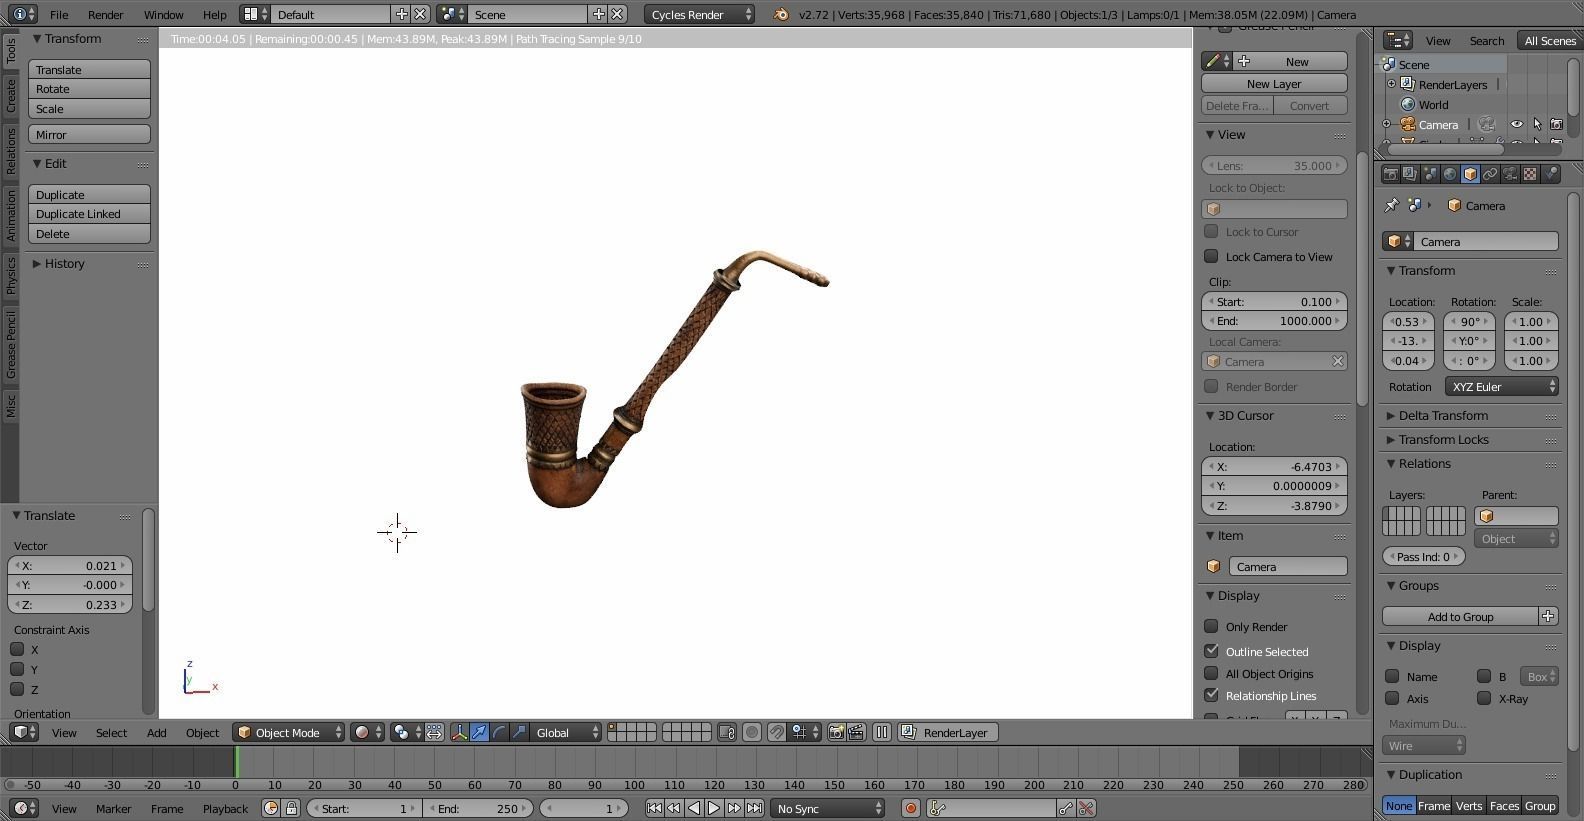Image resolution: width=1584 pixels, height=821 pixels.
Task: Click the Lens 35.000 value slider
Action: (x=1274, y=165)
